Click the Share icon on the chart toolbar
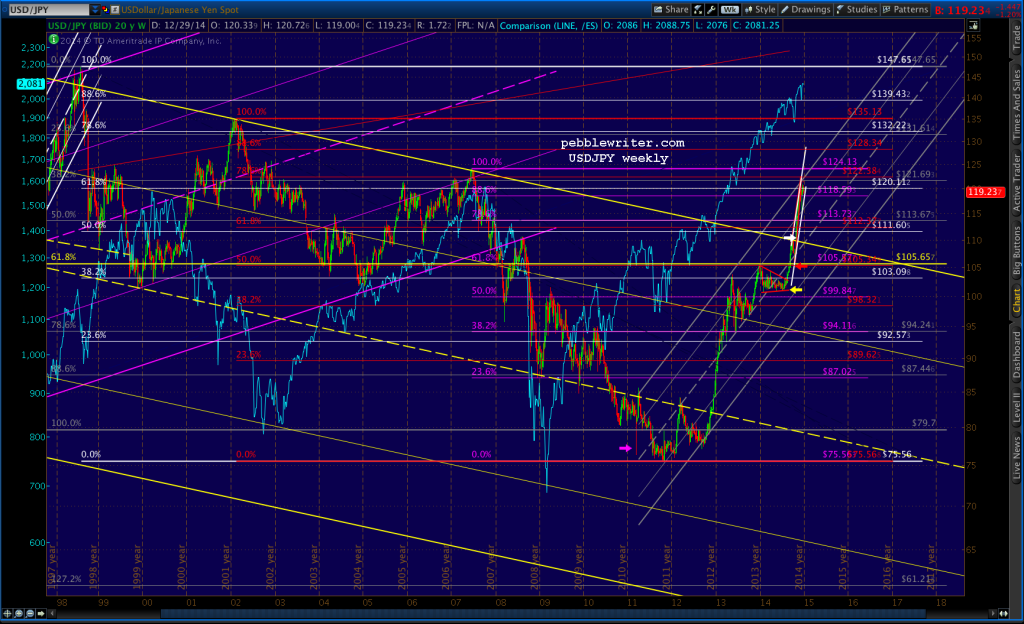 (658, 7)
